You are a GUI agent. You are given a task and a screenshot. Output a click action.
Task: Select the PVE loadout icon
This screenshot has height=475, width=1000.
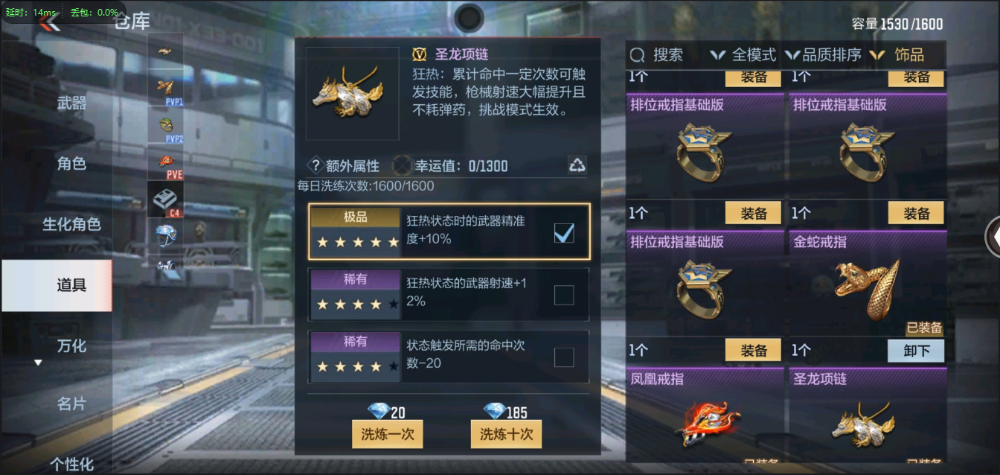166,163
